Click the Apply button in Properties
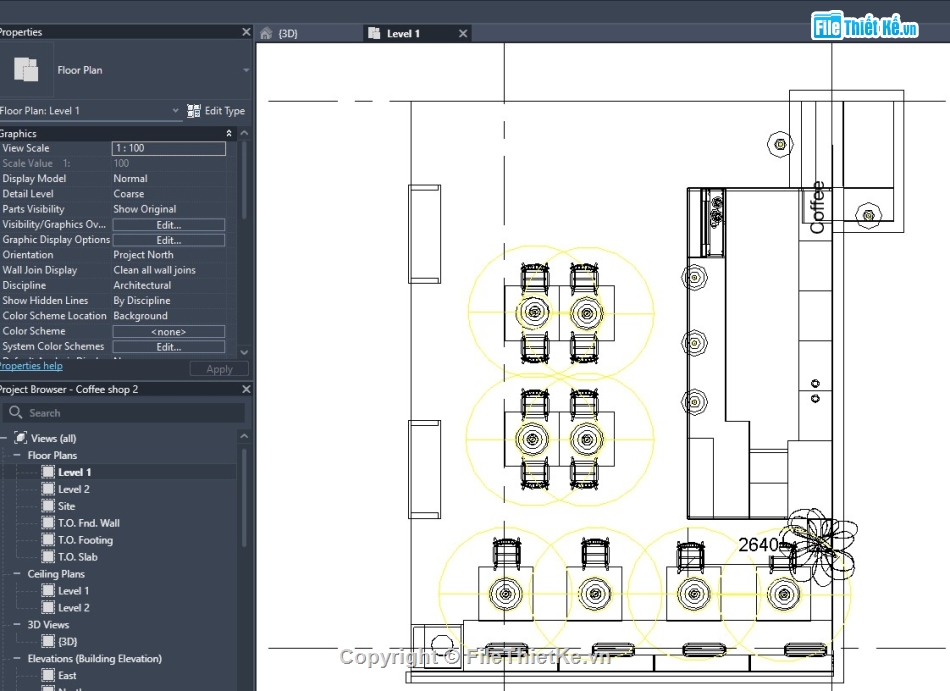This screenshot has height=691, width=950. pos(219,368)
